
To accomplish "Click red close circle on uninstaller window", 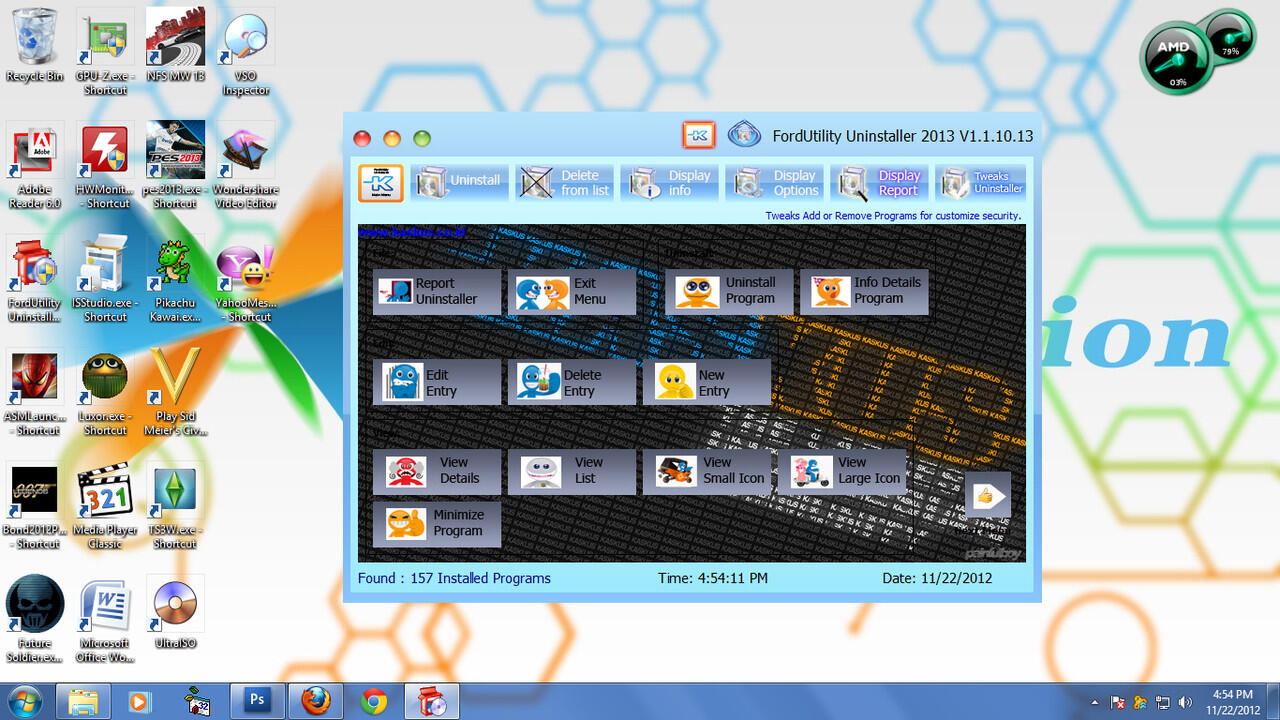I will pyautogui.click(x=362, y=139).
